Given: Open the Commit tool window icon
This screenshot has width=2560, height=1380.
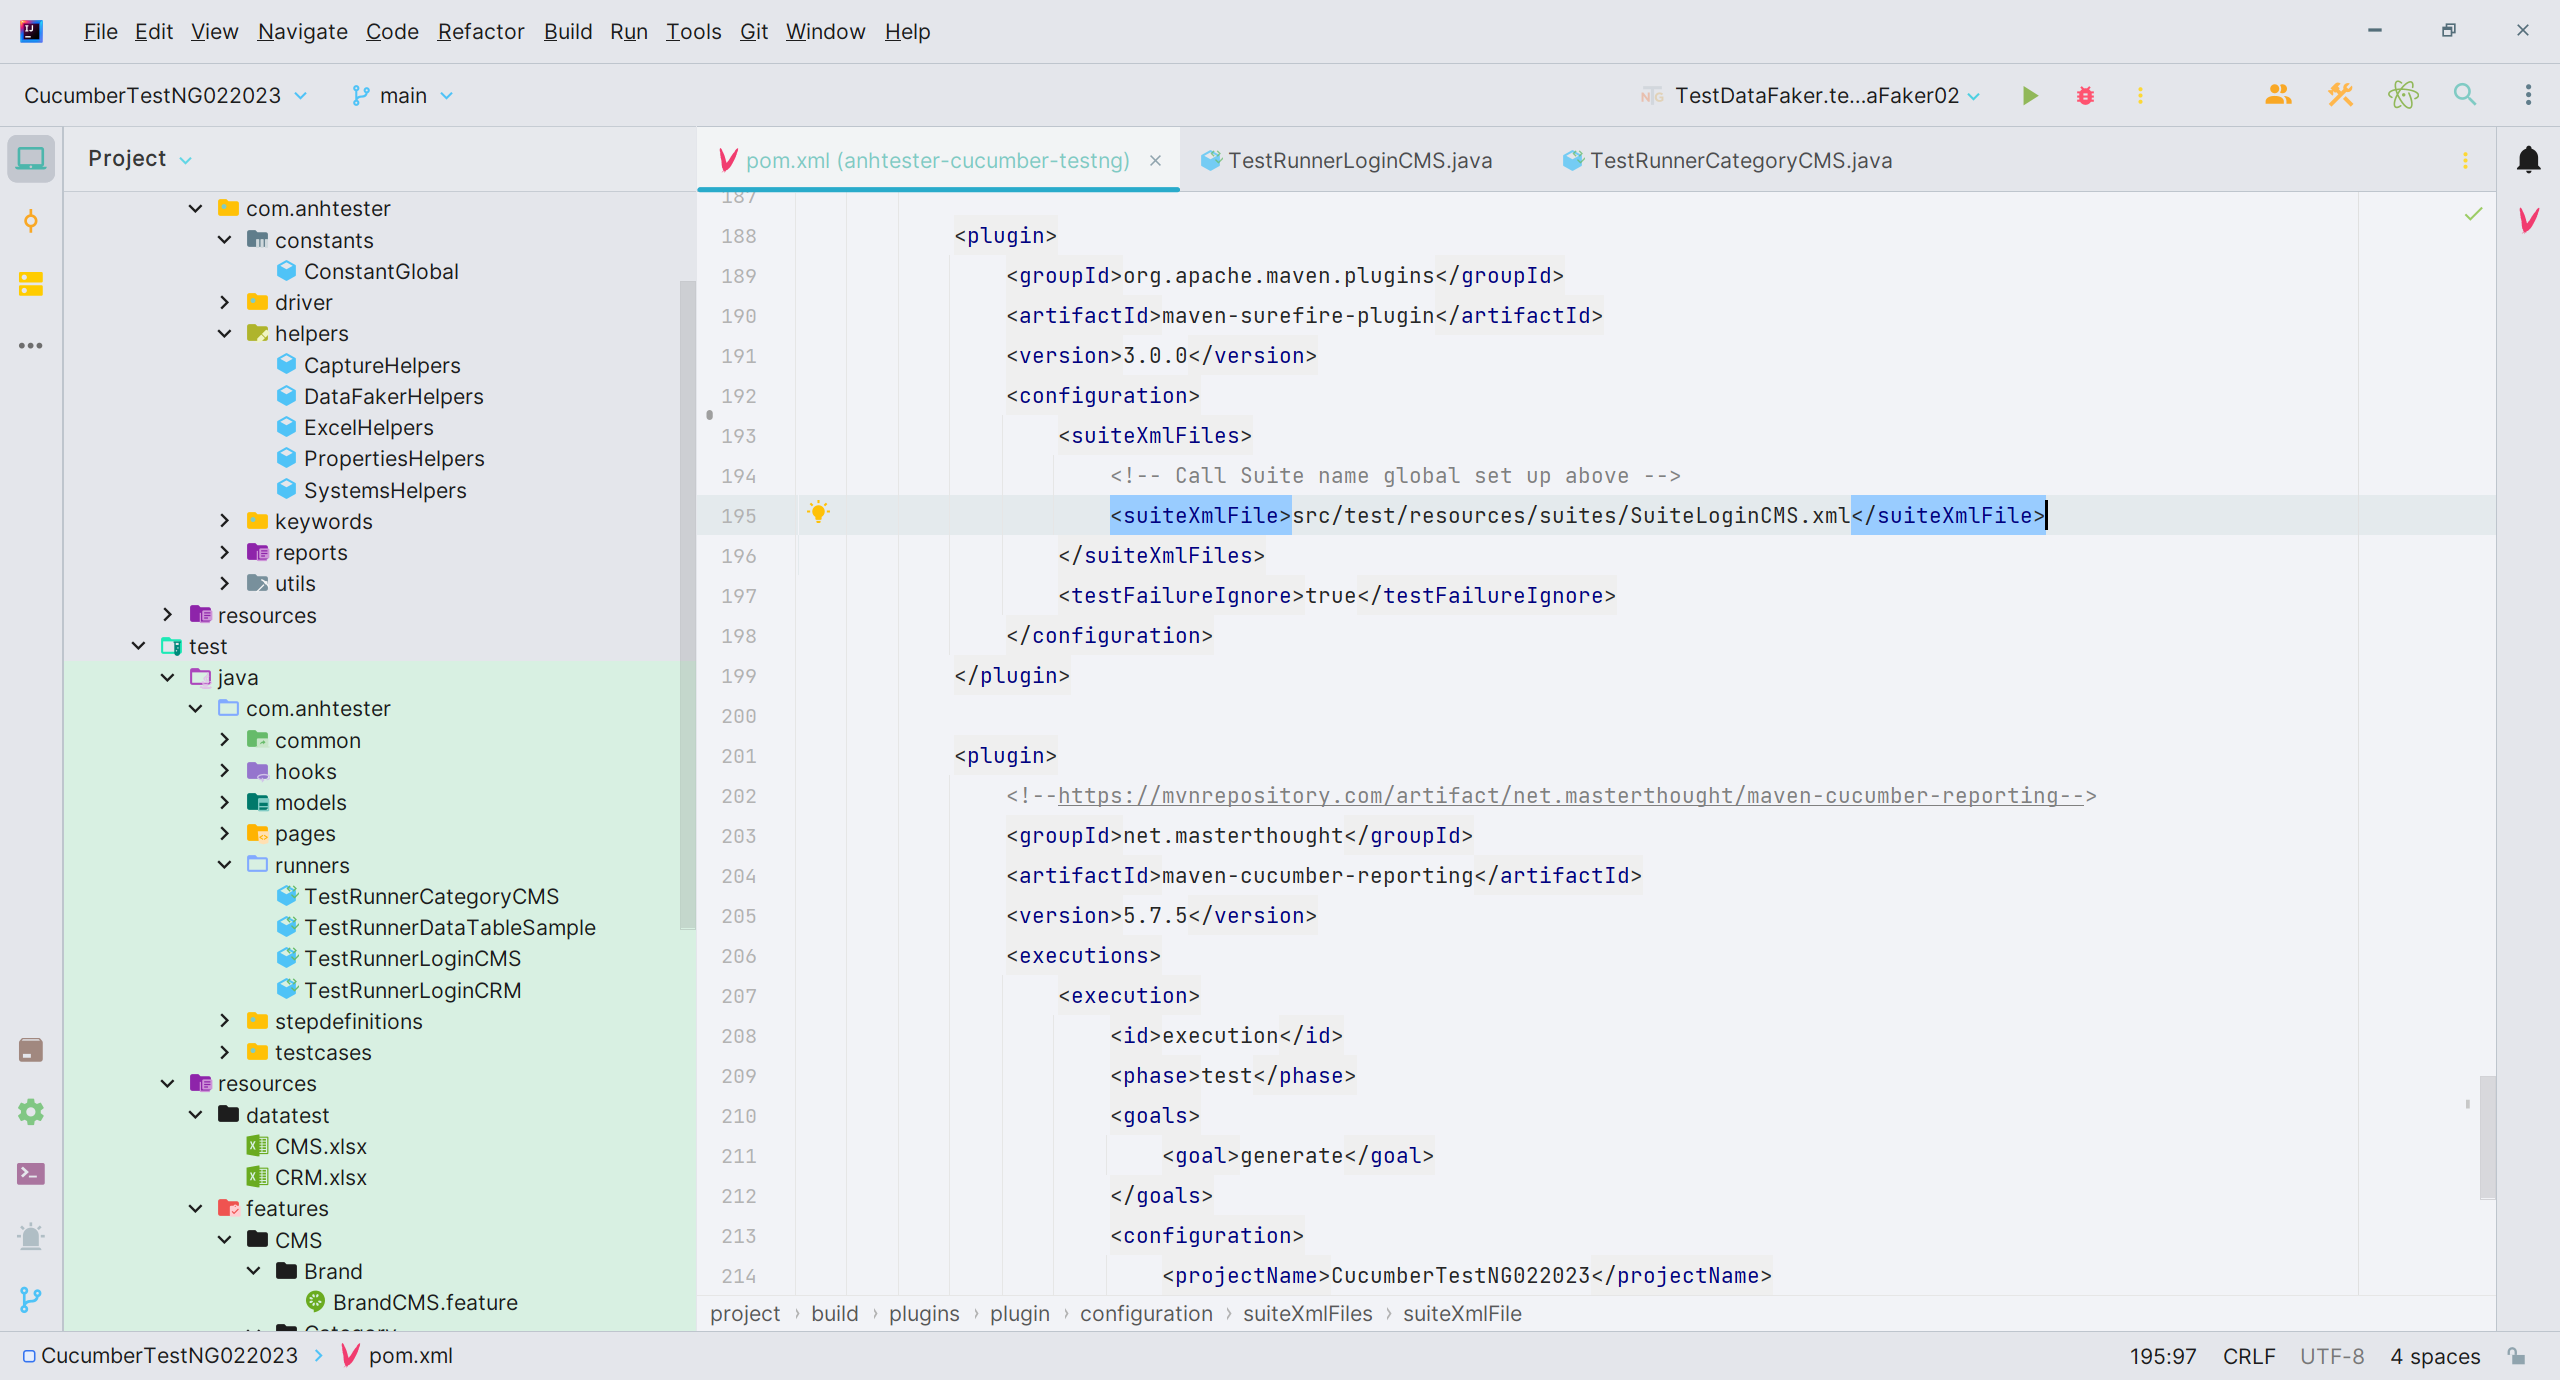Looking at the screenshot, I should pos(31,221).
